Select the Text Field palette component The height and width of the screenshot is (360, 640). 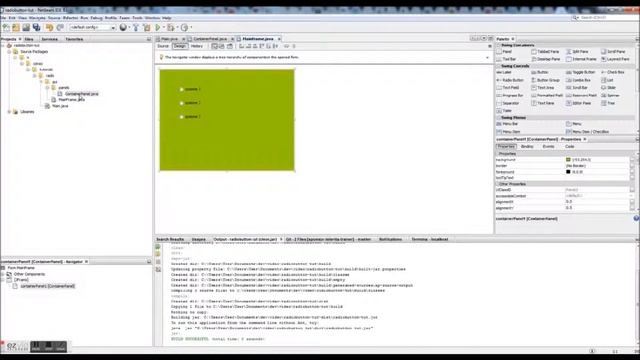click(x=508, y=88)
